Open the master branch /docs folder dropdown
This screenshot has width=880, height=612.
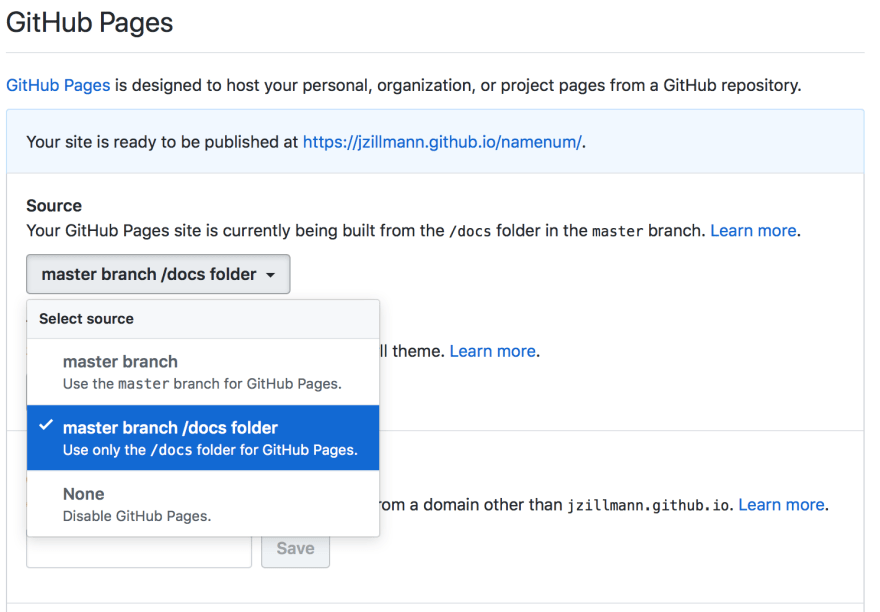[x=158, y=274]
